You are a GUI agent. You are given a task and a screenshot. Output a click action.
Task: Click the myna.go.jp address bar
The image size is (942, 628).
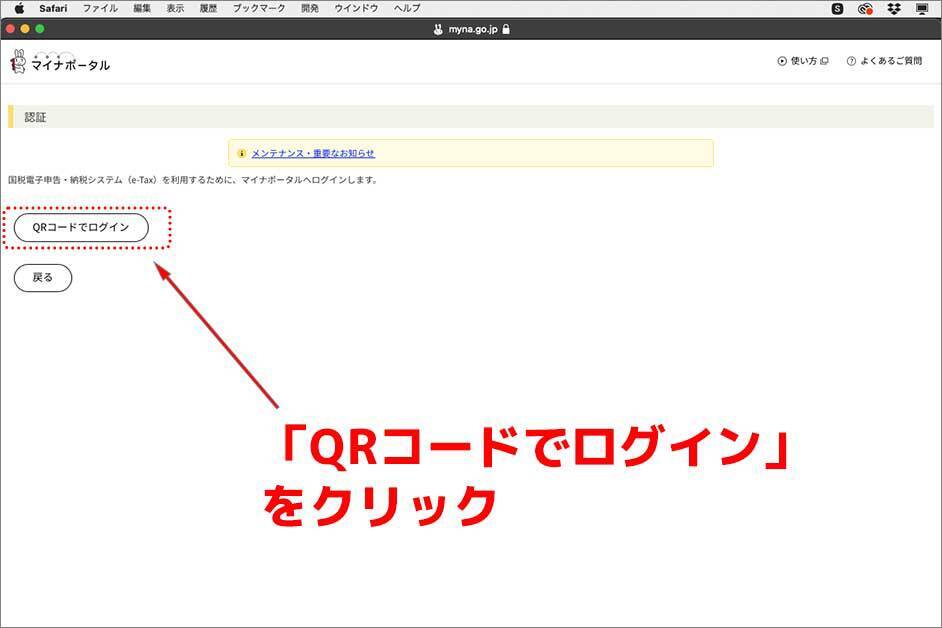[470, 29]
